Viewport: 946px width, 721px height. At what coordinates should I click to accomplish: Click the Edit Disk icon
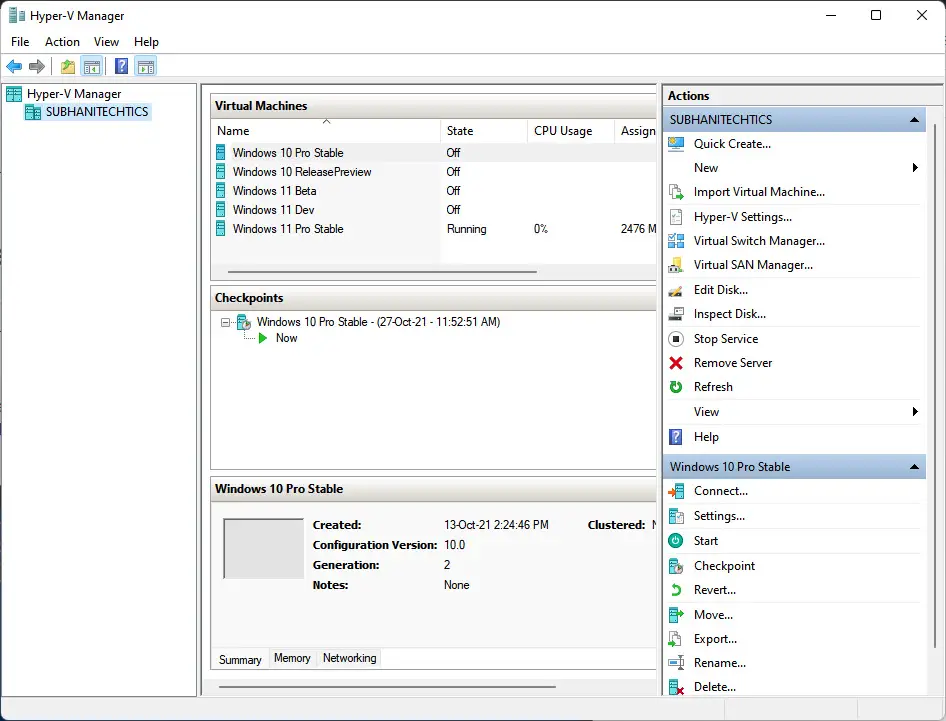click(676, 290)
